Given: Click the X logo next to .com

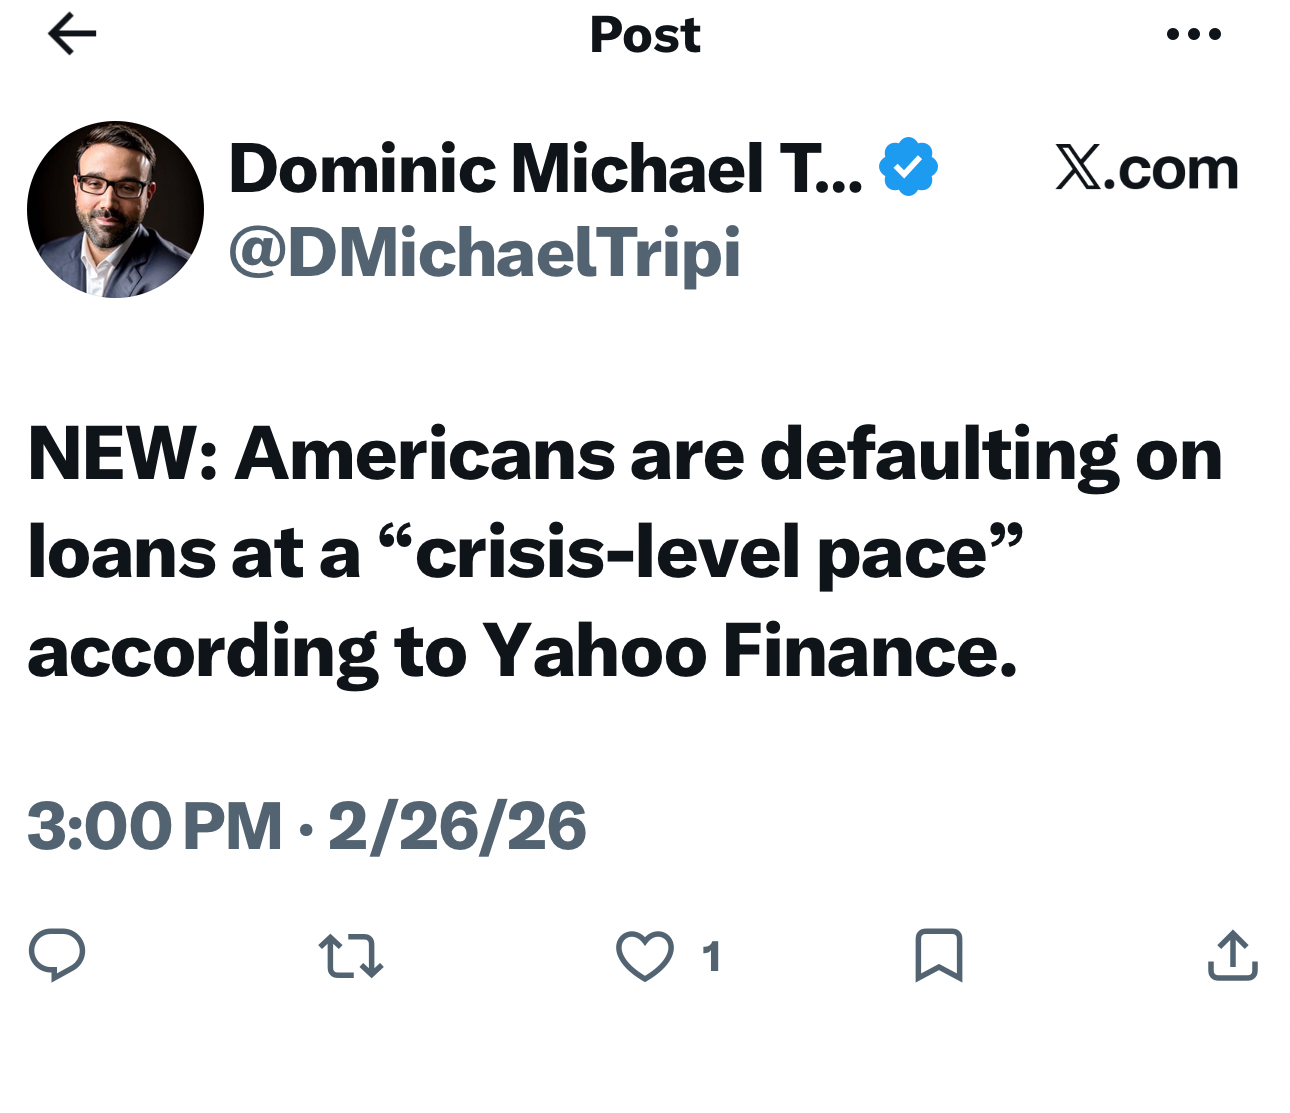Looking at the screenshot, I should click(x=1078, y=168).
